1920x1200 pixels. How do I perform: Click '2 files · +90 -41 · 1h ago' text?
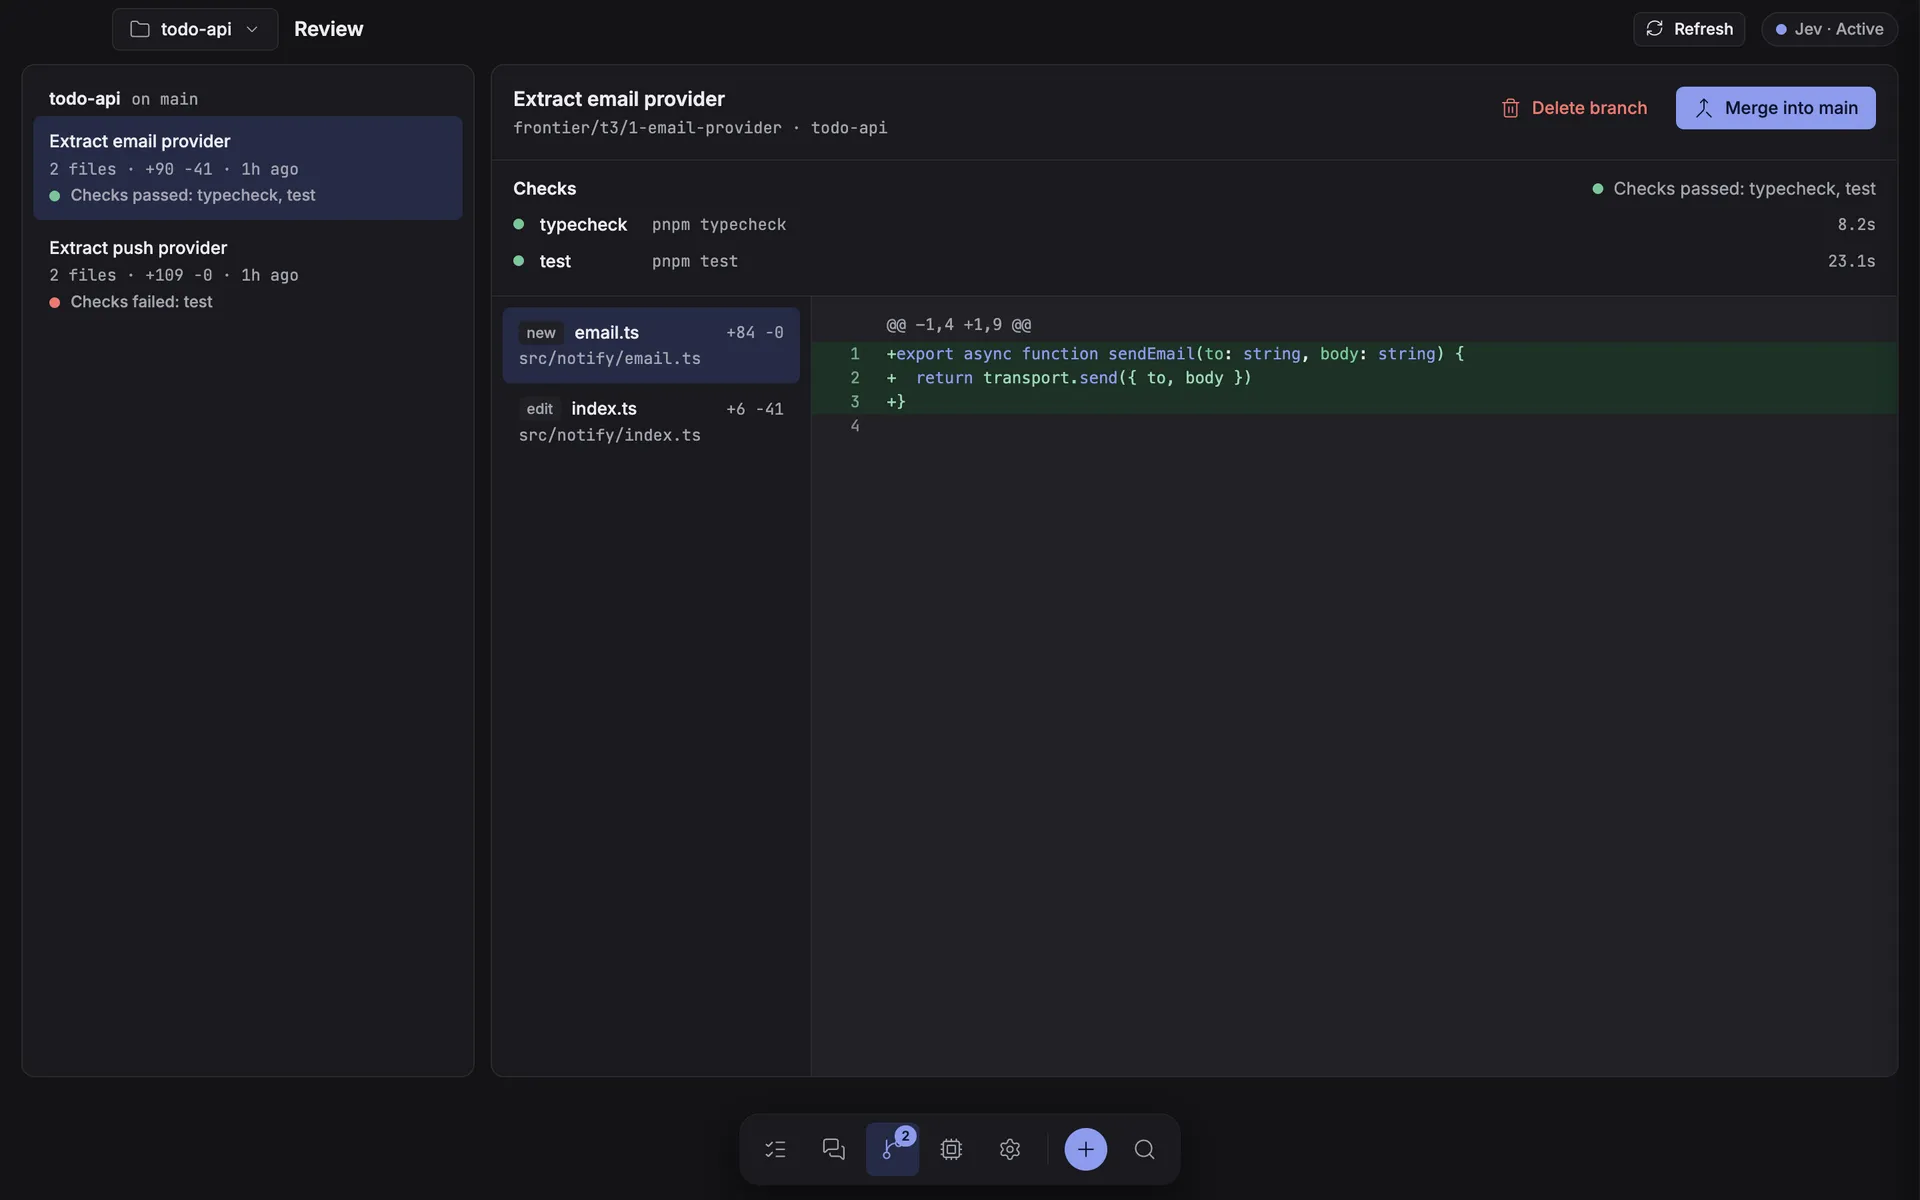(174, 169)
